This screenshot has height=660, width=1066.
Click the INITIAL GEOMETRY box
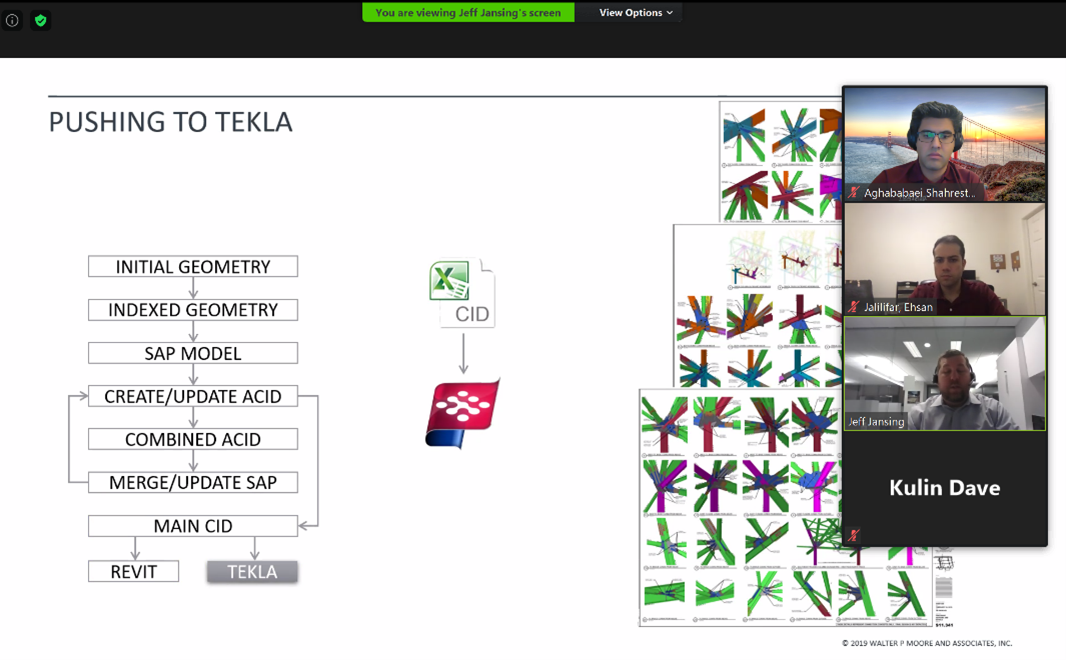(x=193, y=266)
